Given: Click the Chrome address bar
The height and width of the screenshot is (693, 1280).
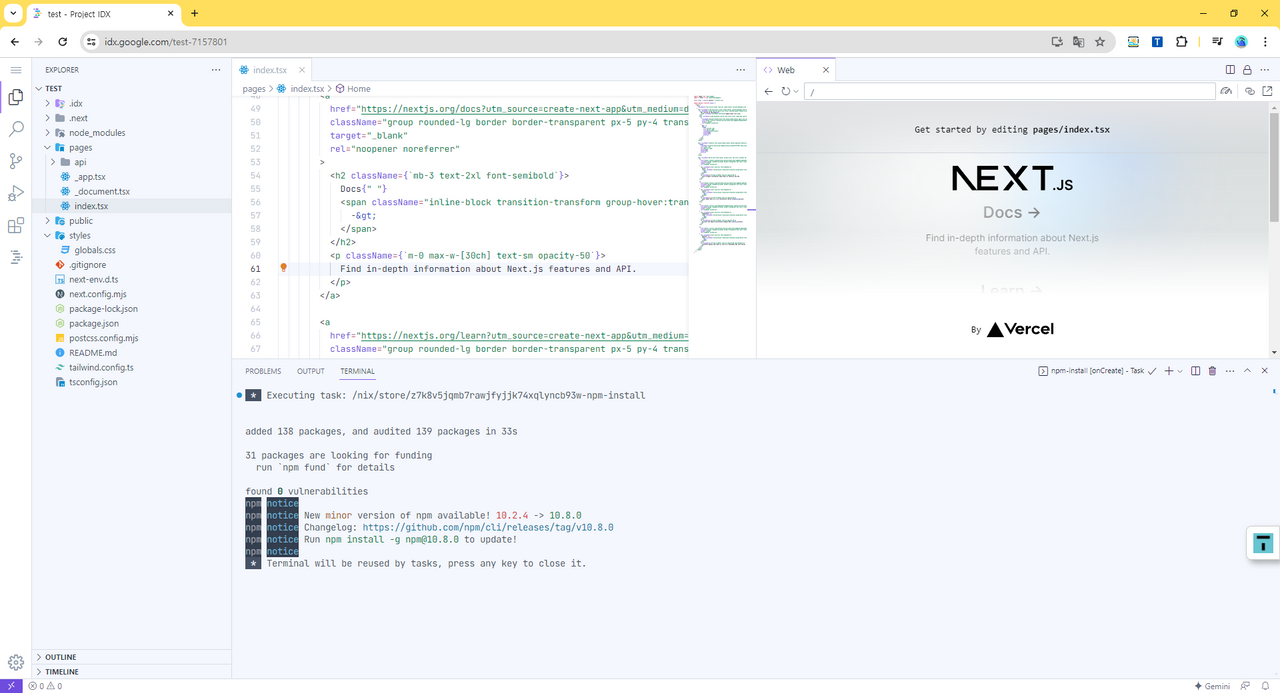Looking at the screenshot, I should point(564,42).
